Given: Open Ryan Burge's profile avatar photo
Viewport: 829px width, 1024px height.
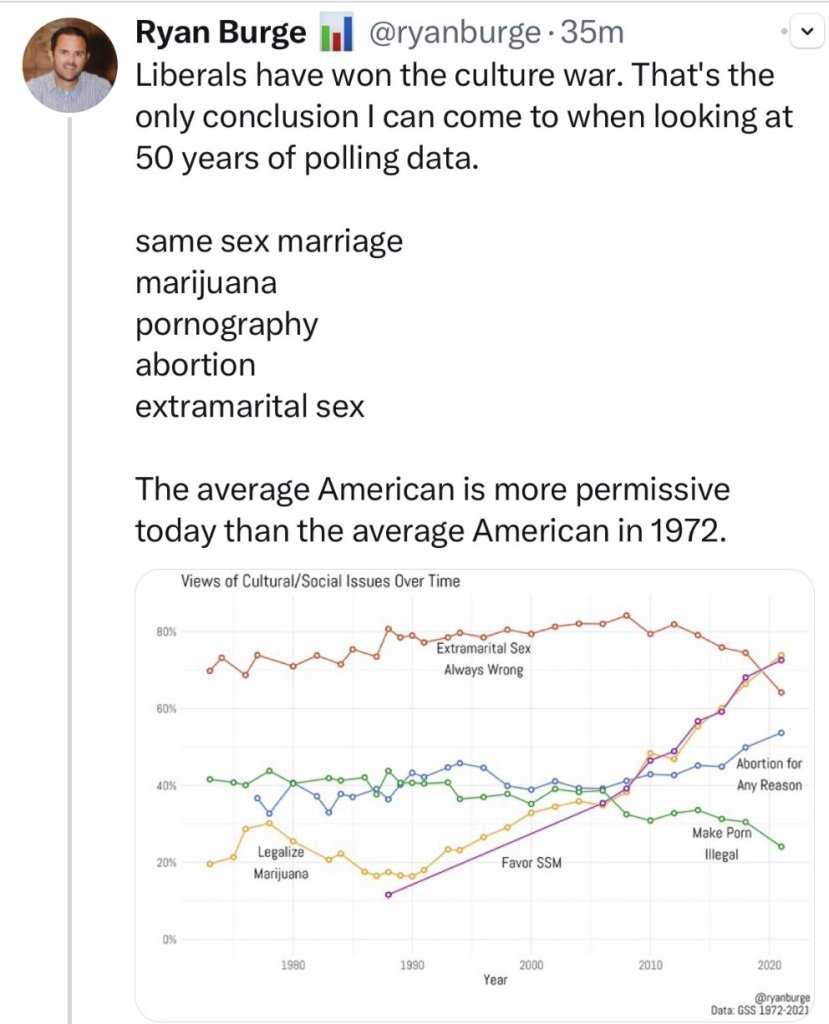Looking at the screenshot, I should tap(70, 66).
